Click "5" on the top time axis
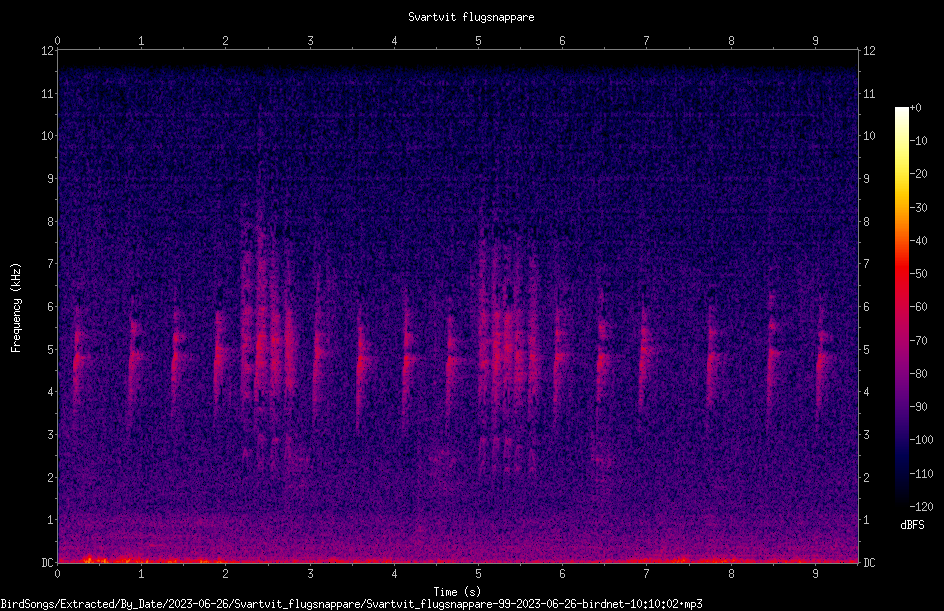The image size is (944, 611). coord(478,41)
